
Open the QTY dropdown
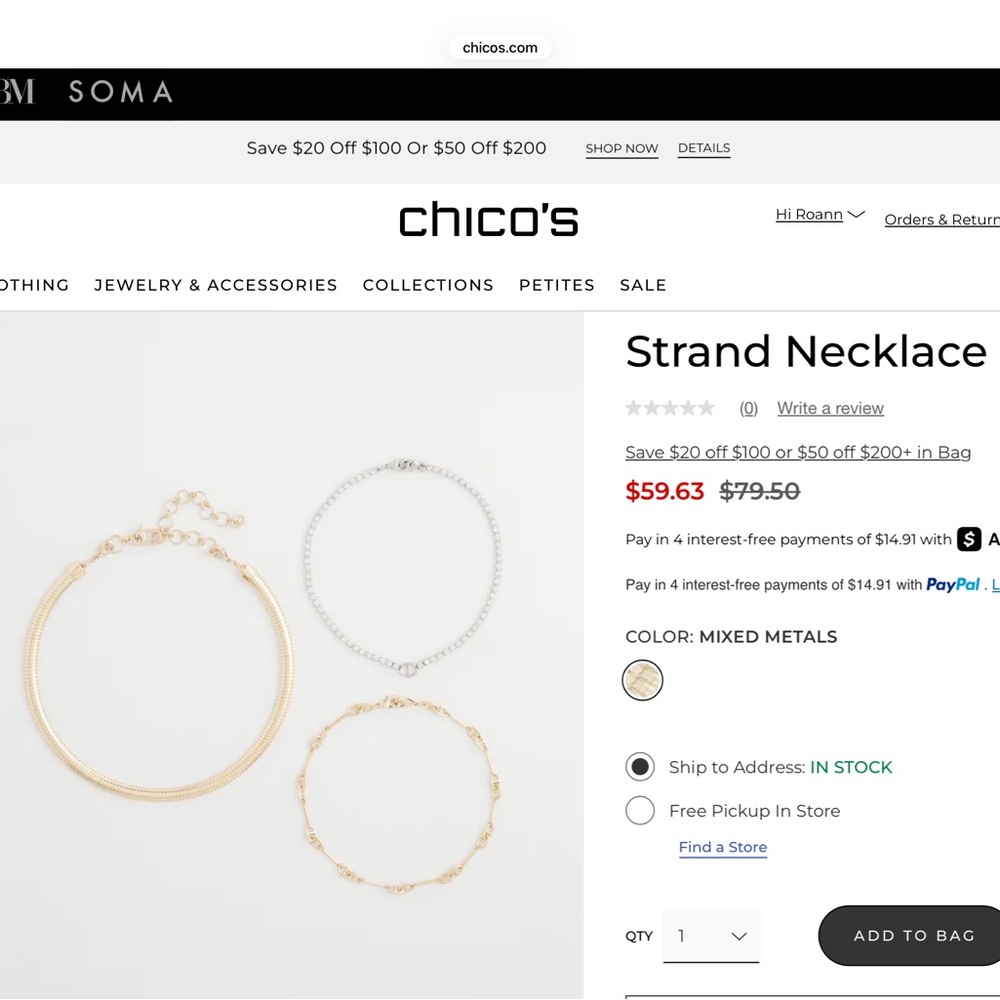click(x=711, y=936)
